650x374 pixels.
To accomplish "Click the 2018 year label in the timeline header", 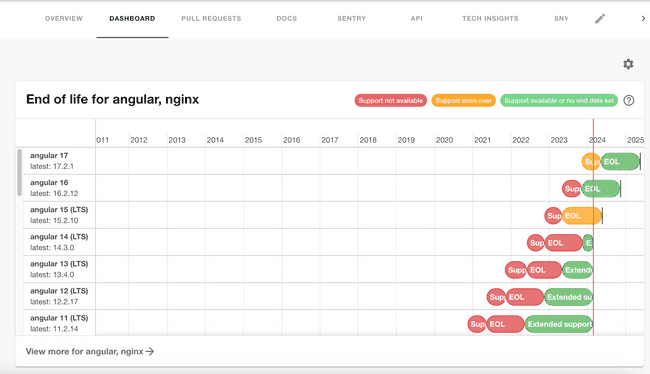I will 368,140.
